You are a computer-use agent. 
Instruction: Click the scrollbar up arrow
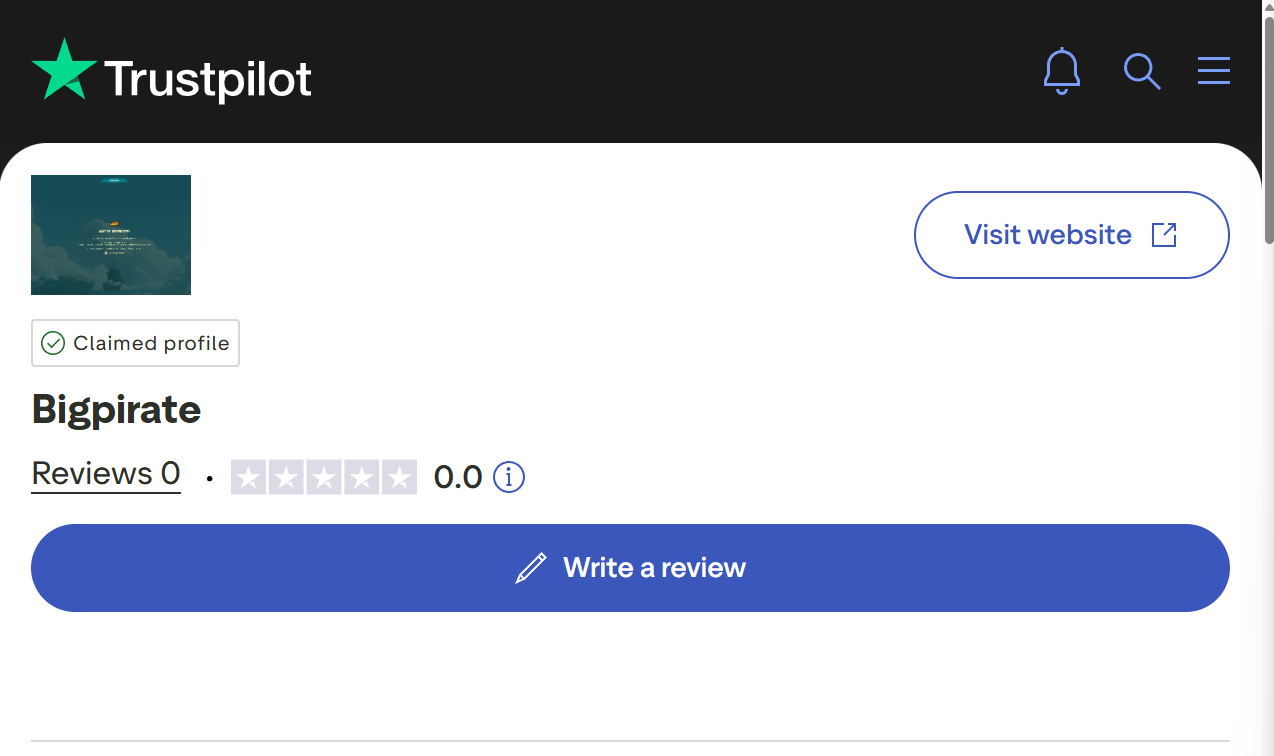point(1268,7)
